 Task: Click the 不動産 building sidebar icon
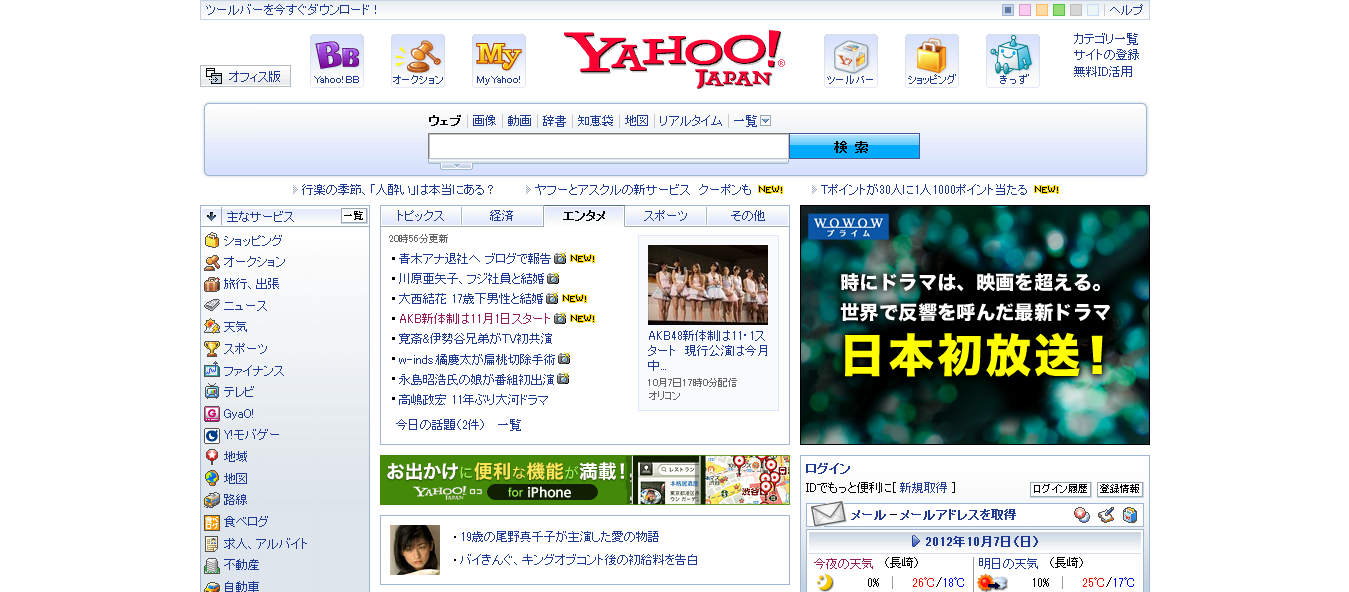(x=212, y=565)
